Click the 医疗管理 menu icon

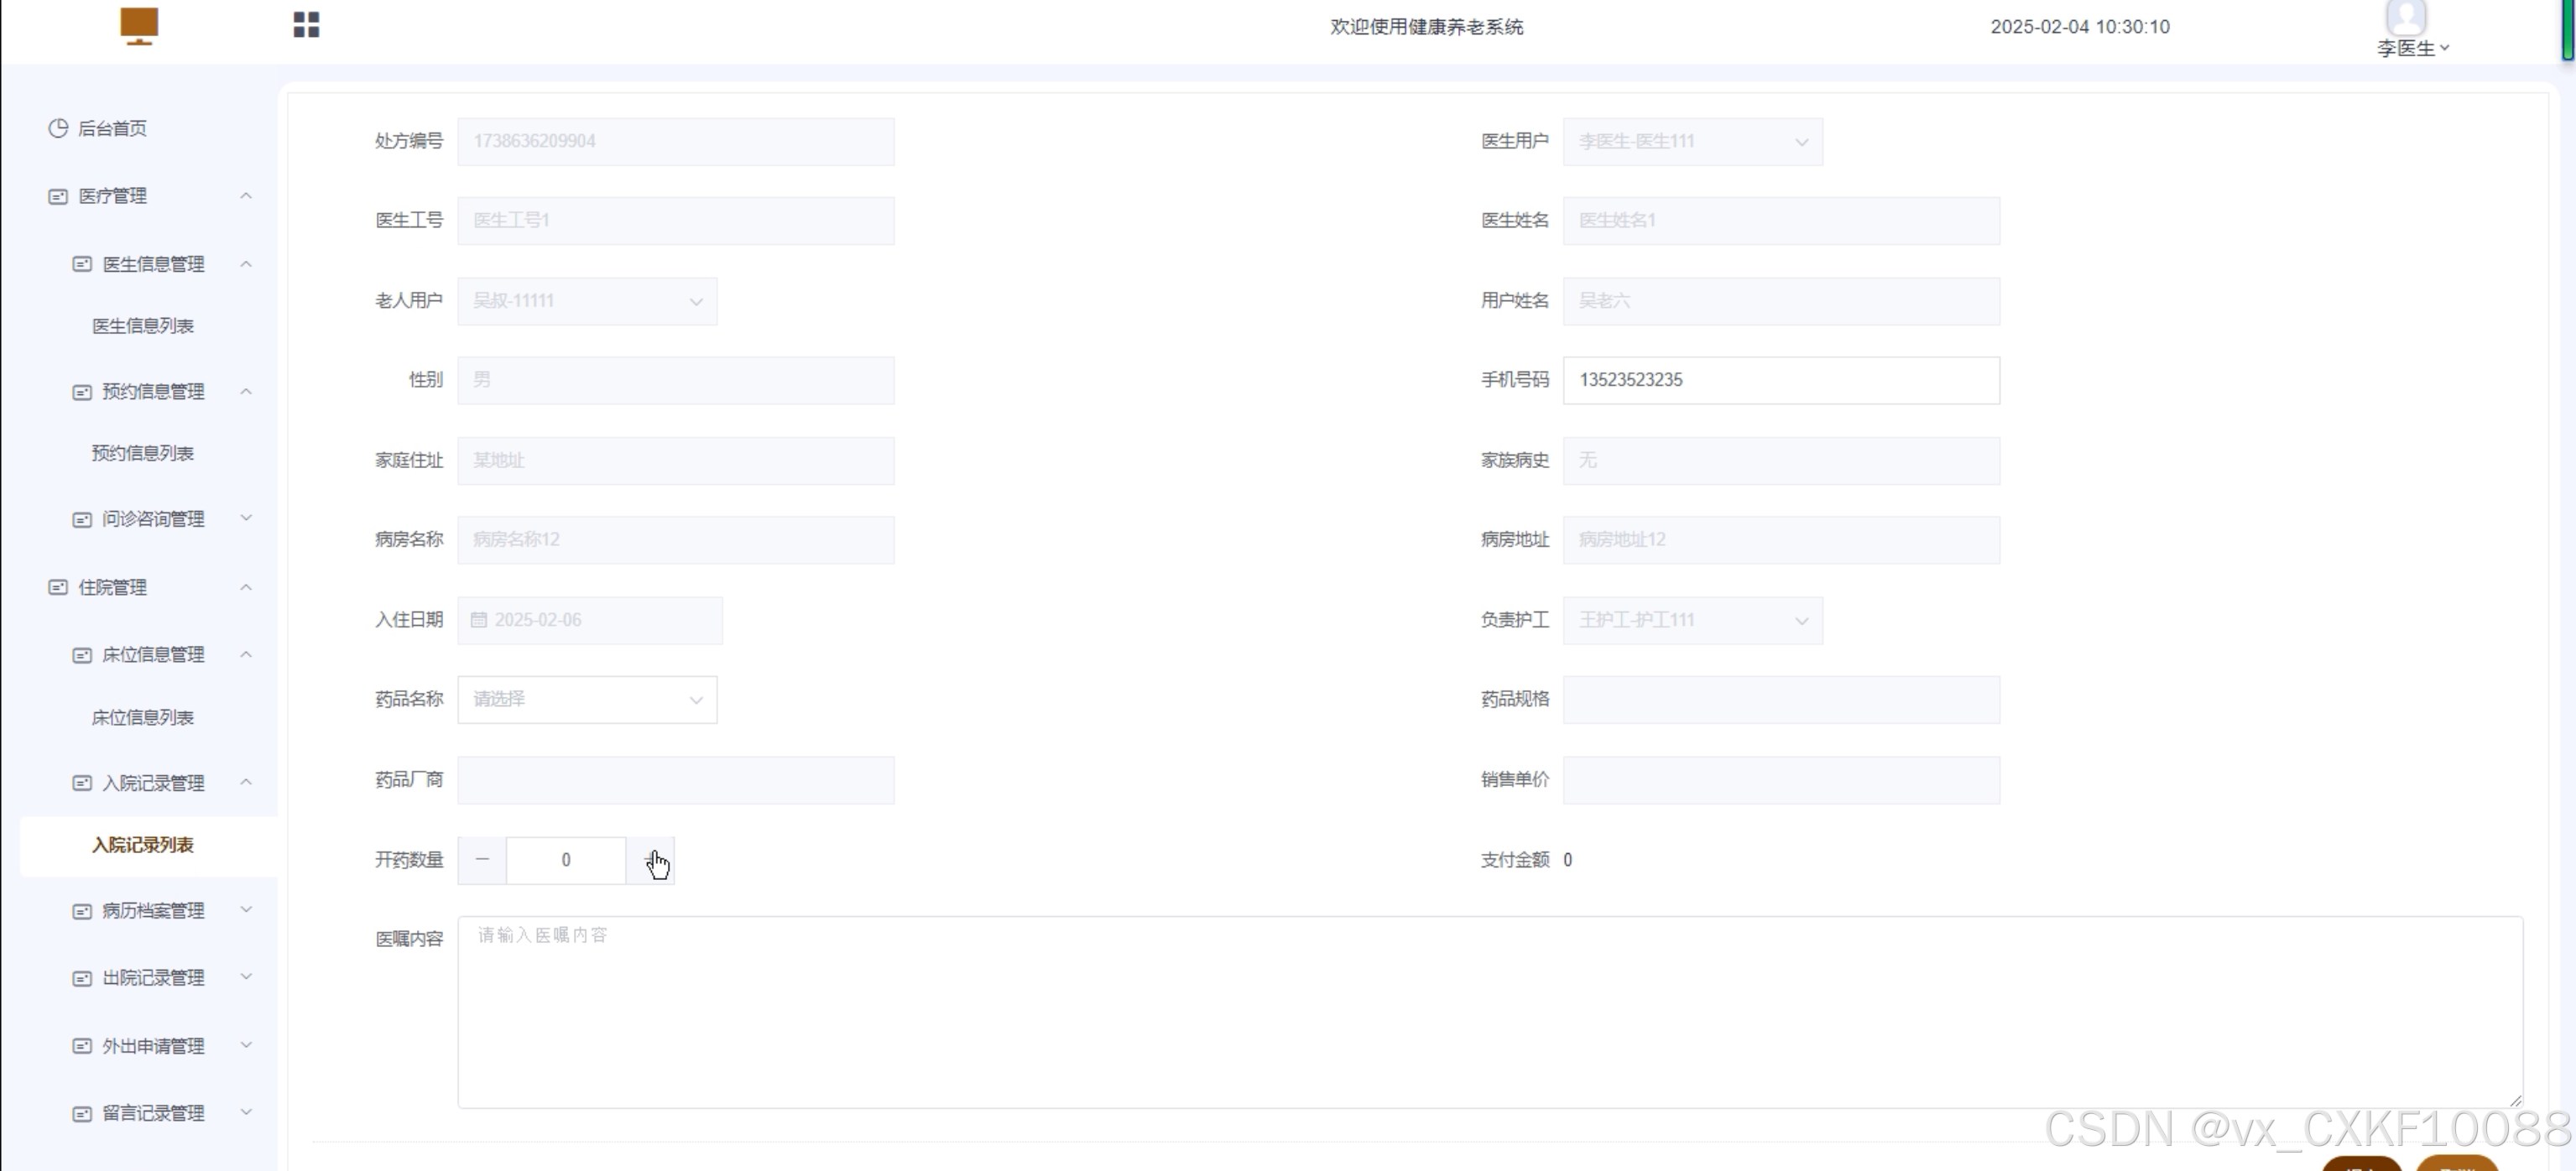click(58, 196)
